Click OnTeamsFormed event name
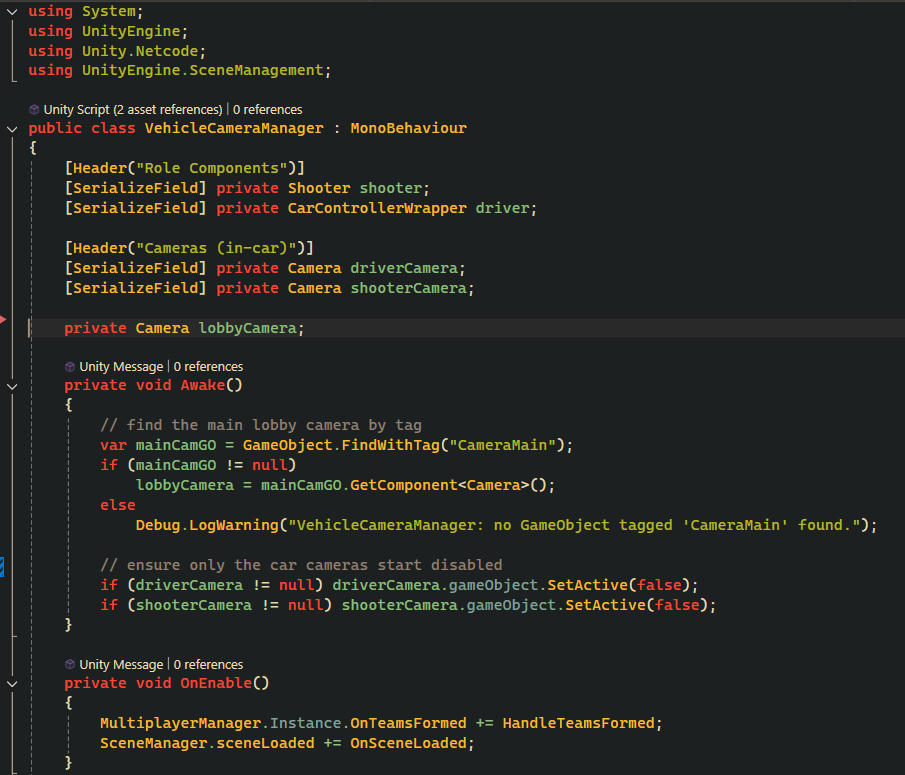905x775 pixels. [x=408, y=724]
